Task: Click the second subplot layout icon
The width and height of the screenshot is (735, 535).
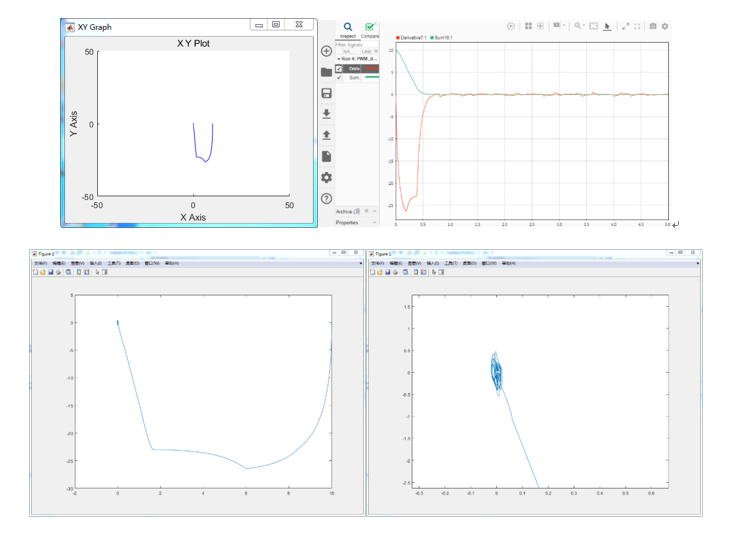Action: (540, 26)
